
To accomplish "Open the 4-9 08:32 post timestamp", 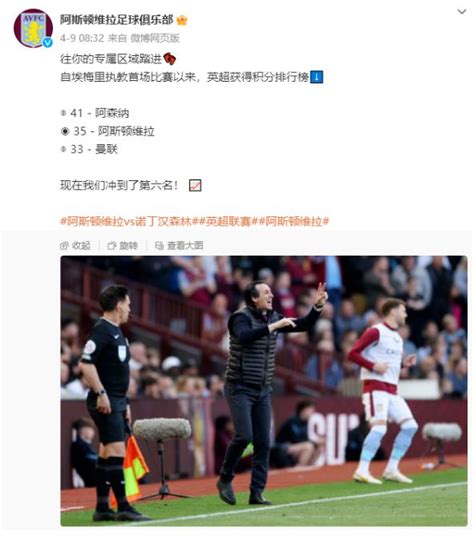I will click(82, 38).
